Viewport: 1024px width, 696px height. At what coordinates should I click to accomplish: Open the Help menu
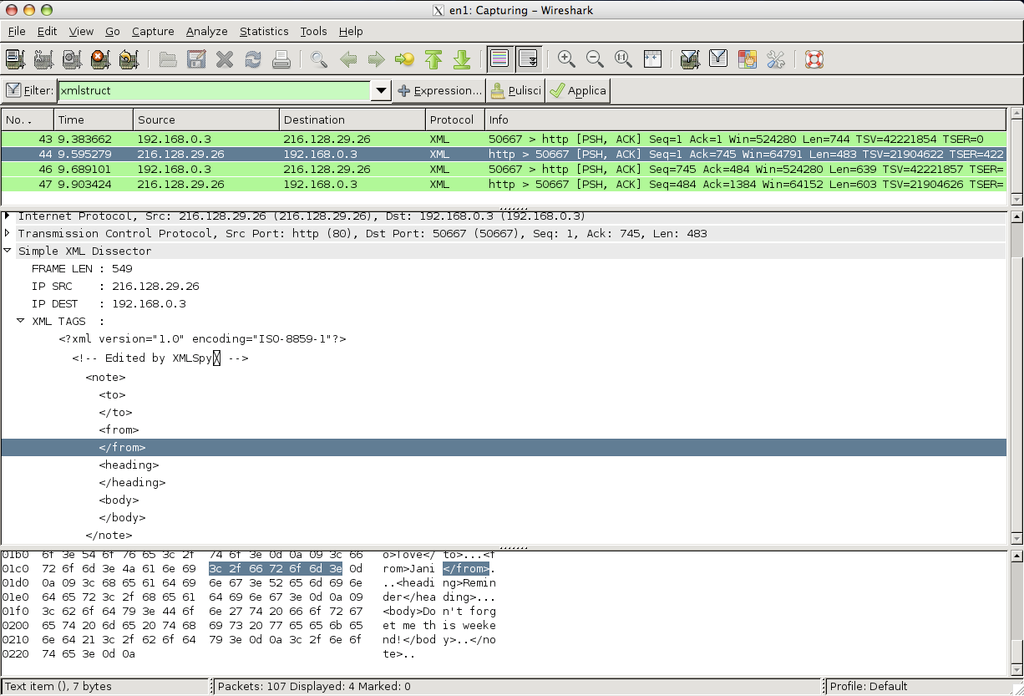351,31
